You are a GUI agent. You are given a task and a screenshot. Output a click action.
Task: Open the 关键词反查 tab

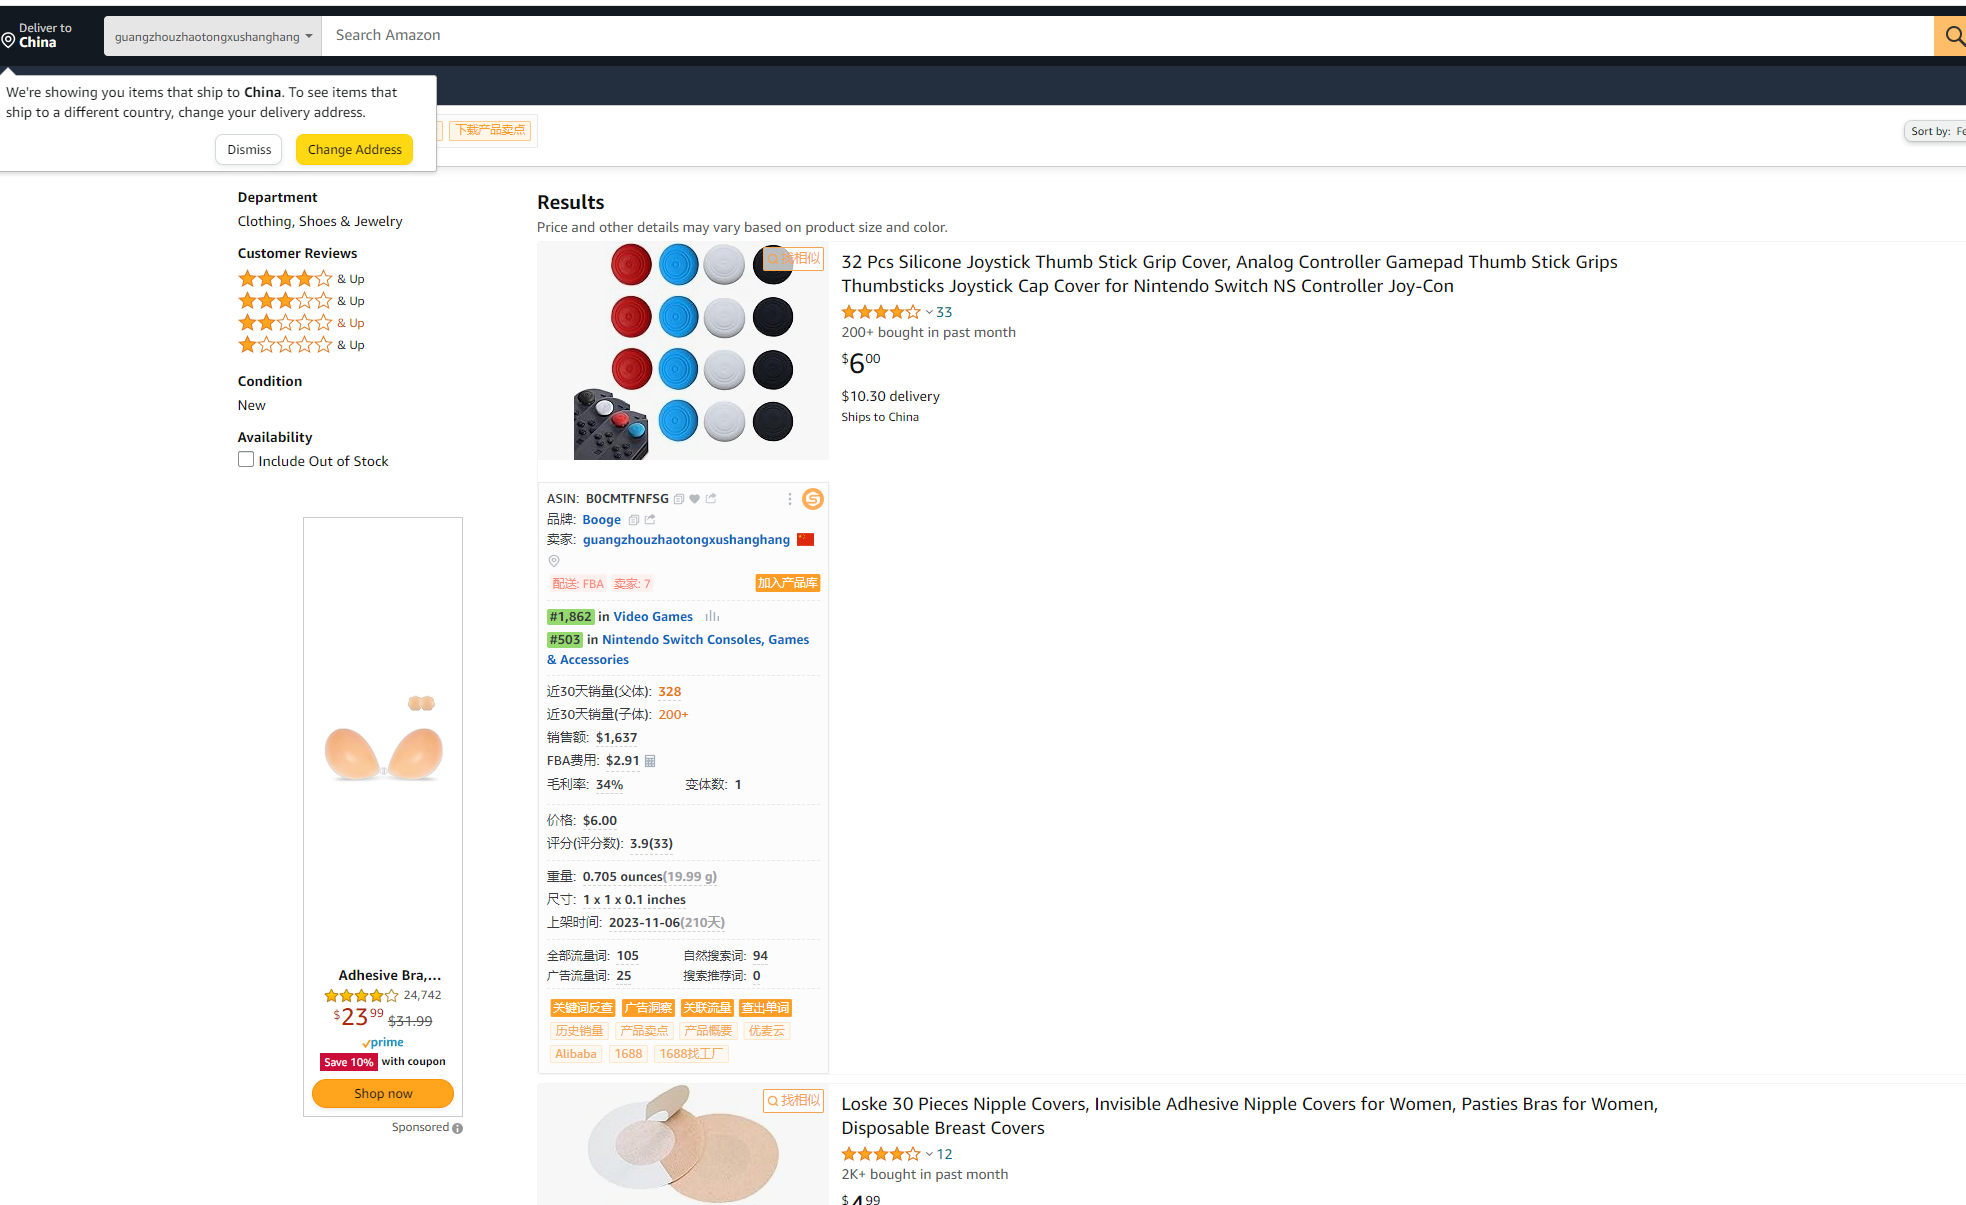[583, 1008]
